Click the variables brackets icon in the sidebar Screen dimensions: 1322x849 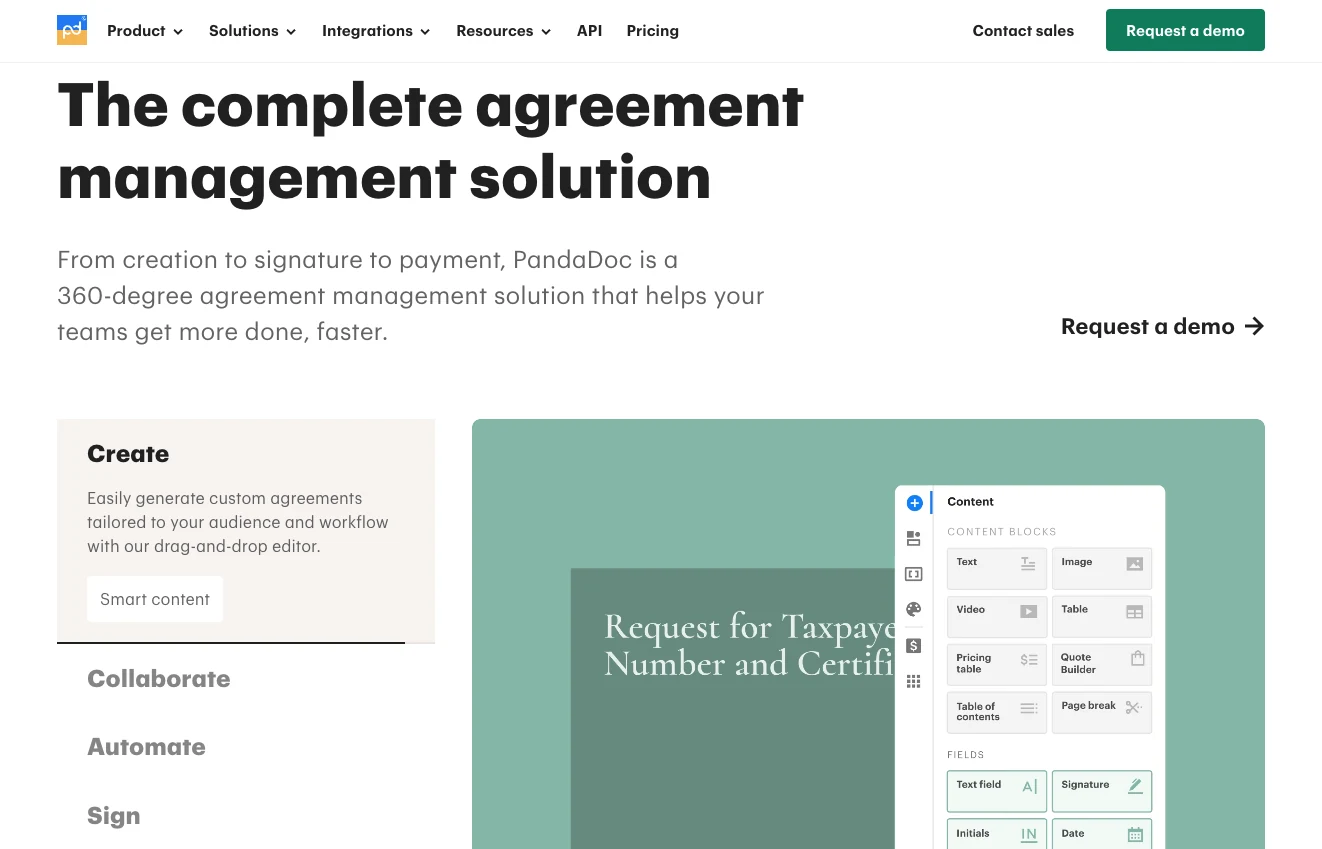pos(913,574)
